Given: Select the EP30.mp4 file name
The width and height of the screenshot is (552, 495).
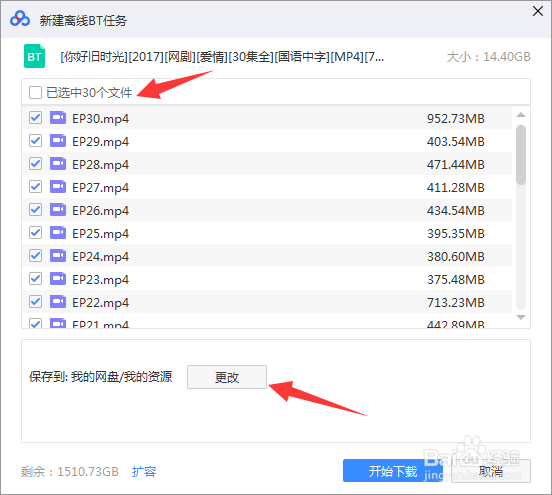Looking at the screenshot, I should tap(100, 119).
